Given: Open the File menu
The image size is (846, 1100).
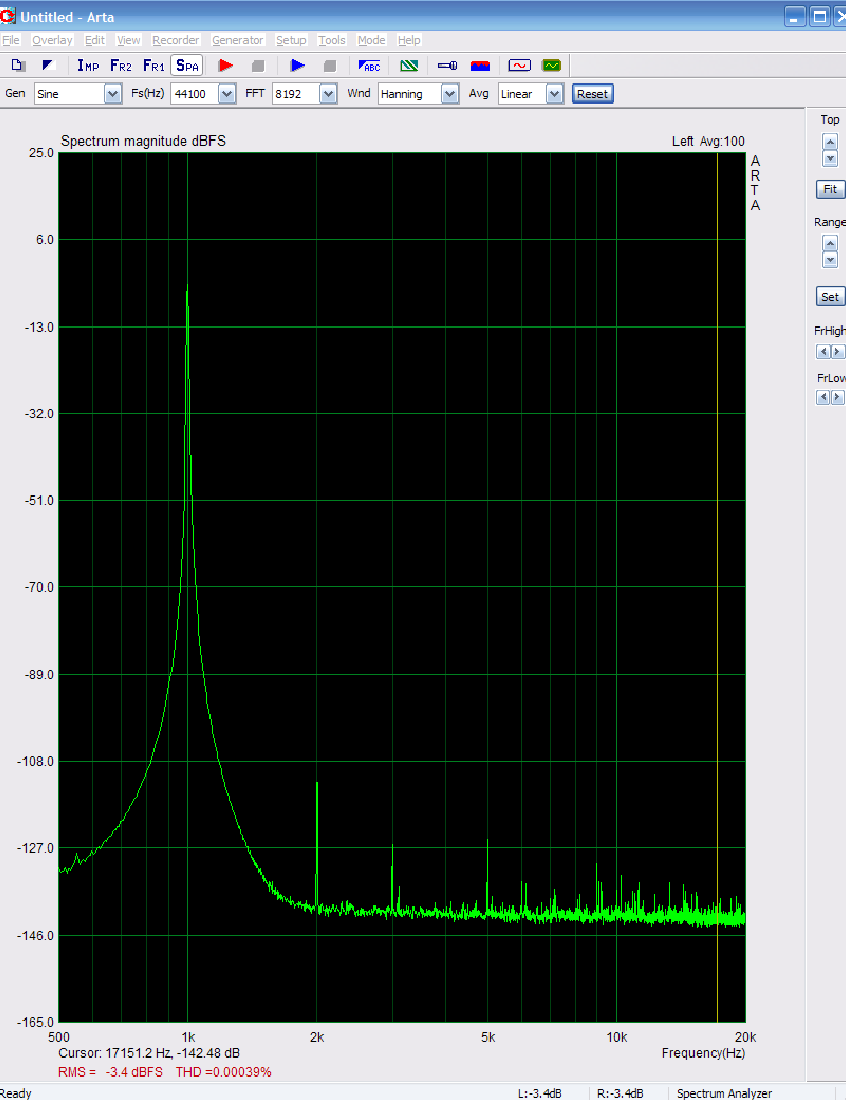Looking at the screenshot, I should (x=11, y=40).
